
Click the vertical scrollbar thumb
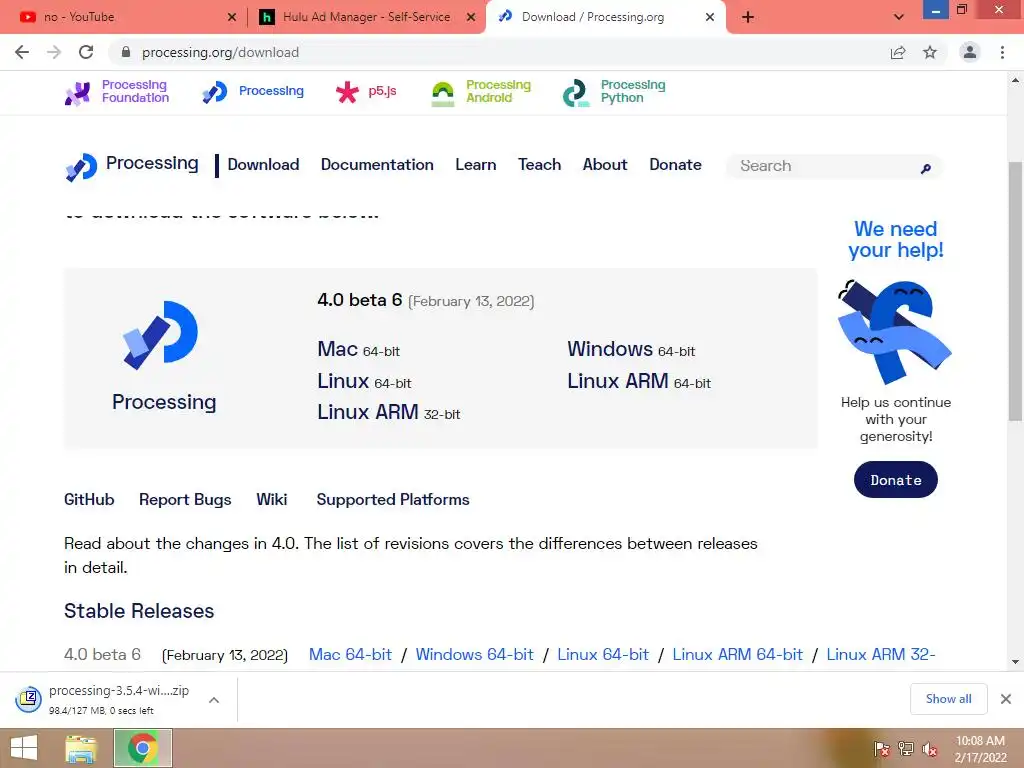pos(1015,291)
